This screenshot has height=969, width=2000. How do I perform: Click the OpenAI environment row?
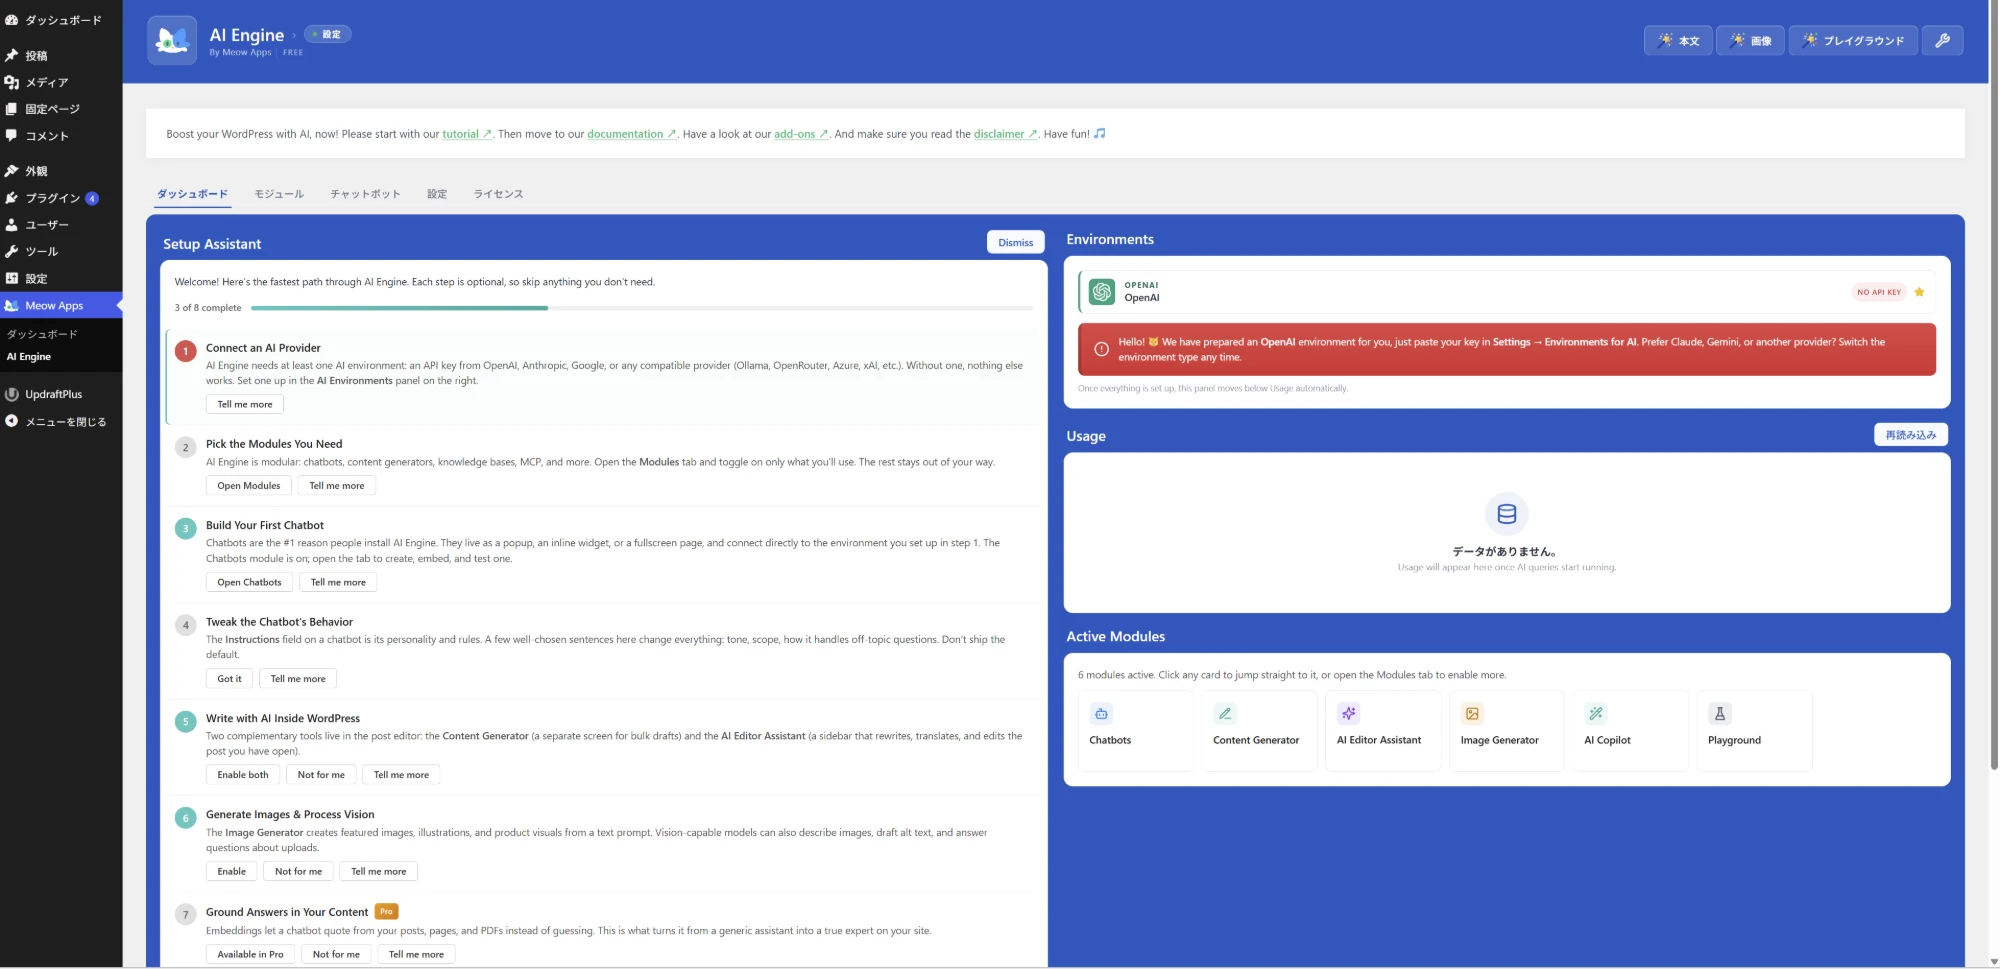1507,292
